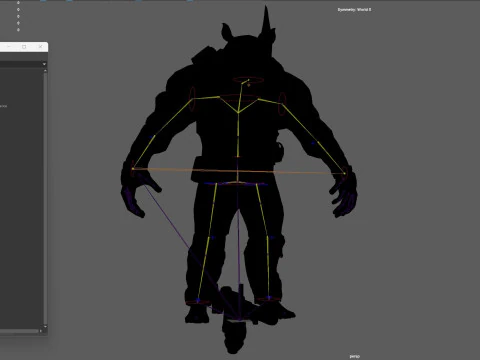Select the orange line connecting the wrists

pyautogui.click(x=239, y=171)
